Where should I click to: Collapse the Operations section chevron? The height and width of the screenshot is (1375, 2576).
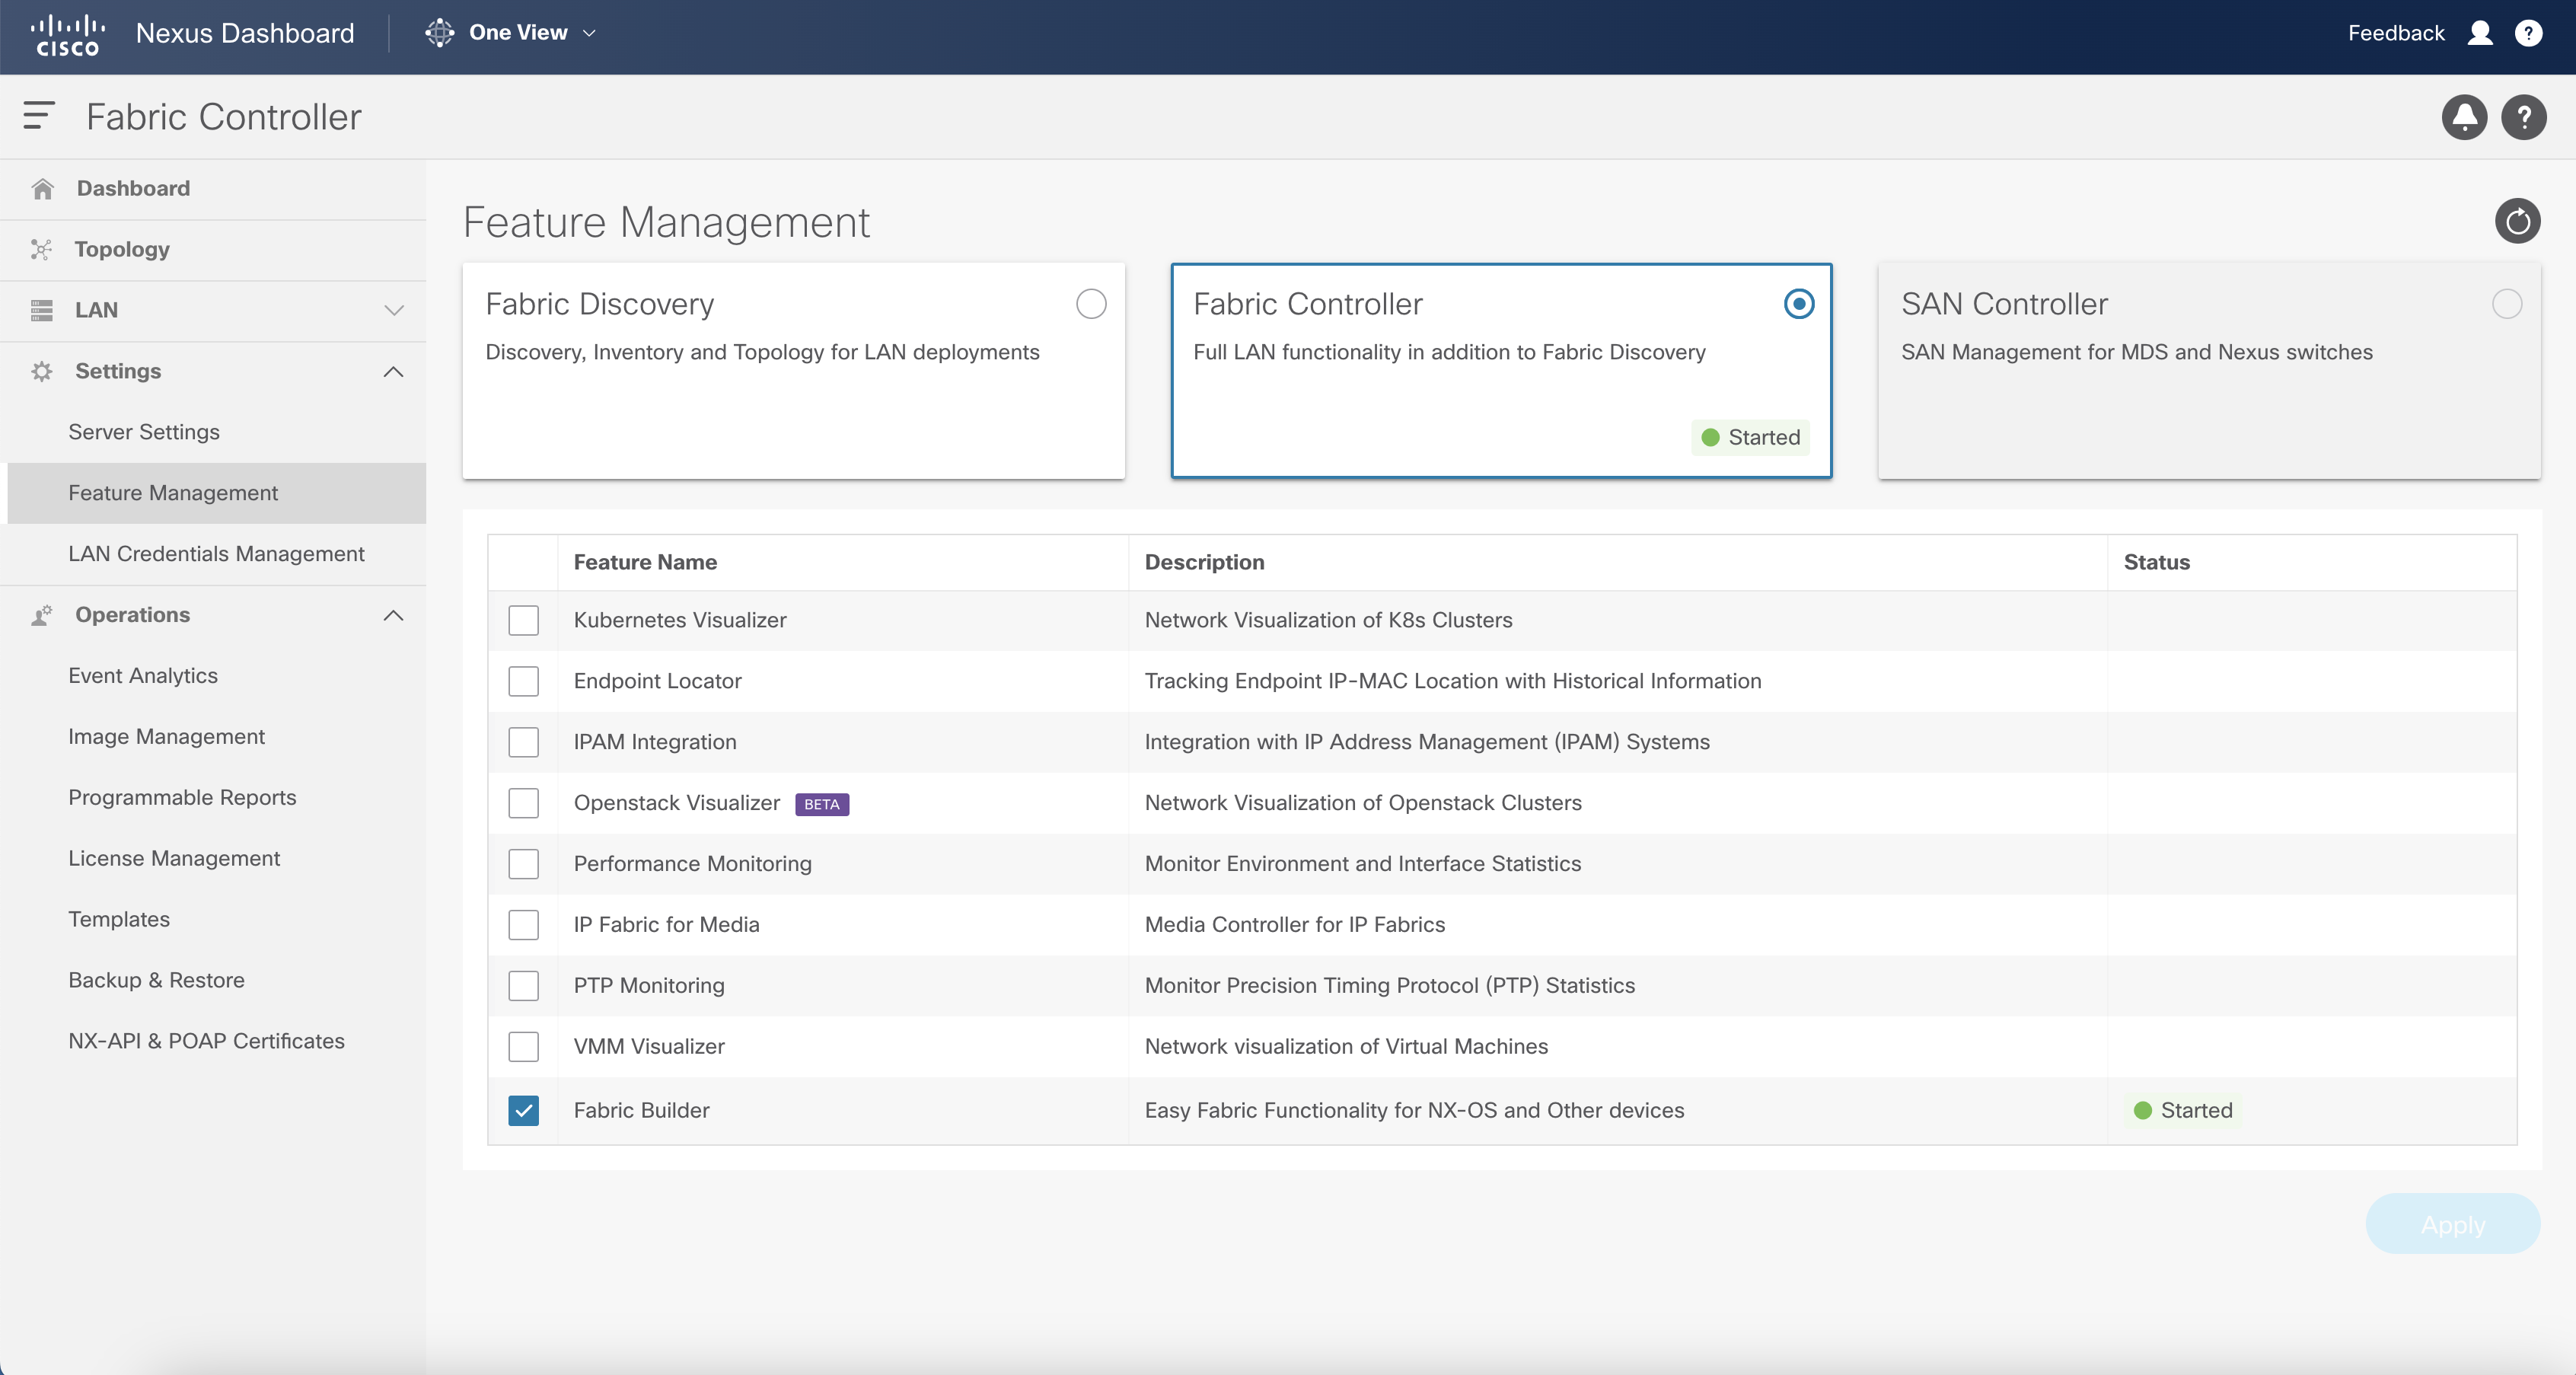tap(394, 615)
